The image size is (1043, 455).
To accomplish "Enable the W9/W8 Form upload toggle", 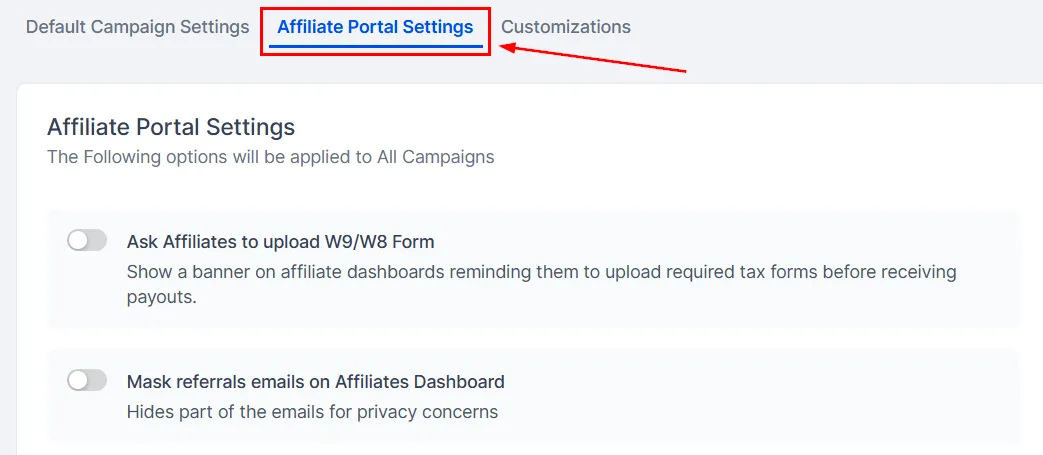I will (x=87, y=240).
